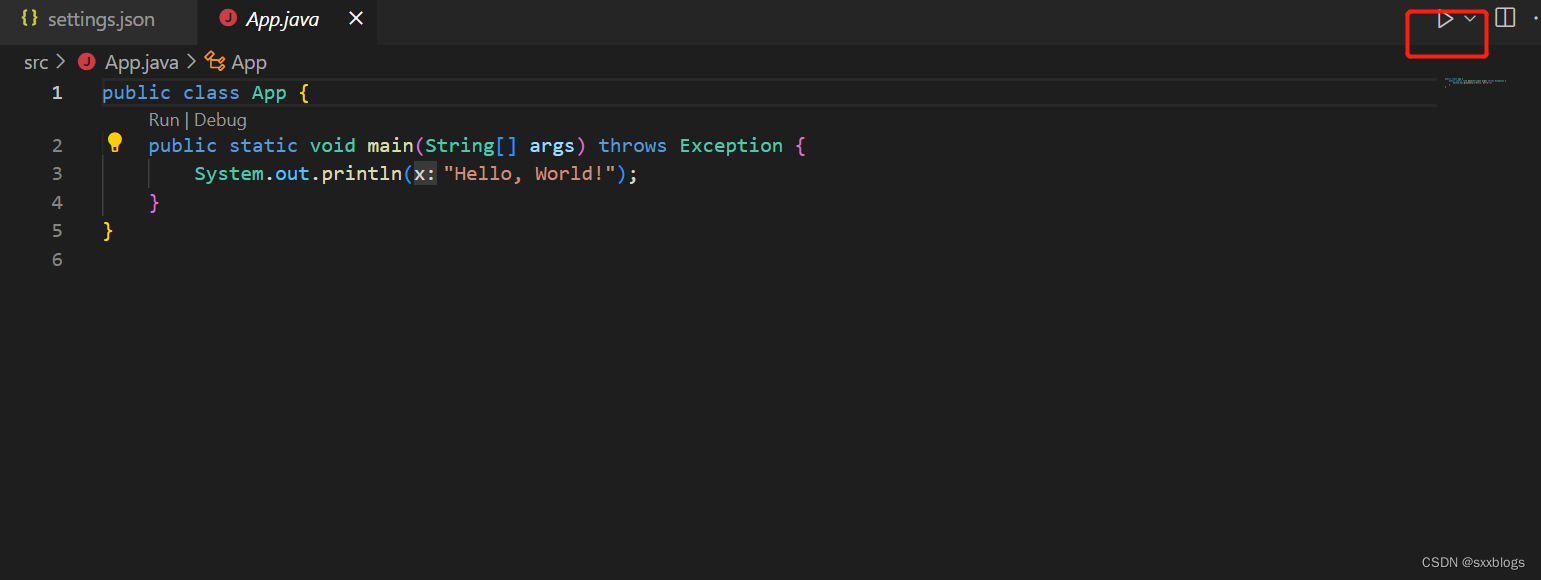Click the Debug code lens link
The height and width of the screenshot is (580, 1541).
[220, 119]
